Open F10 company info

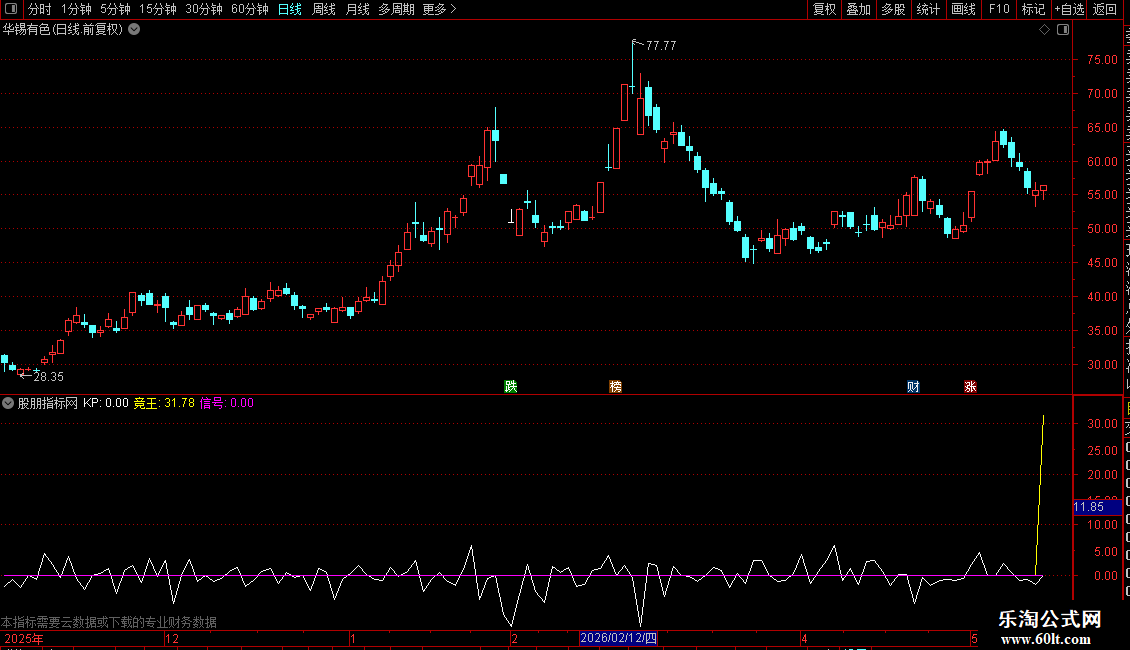(x=999, y=9)
